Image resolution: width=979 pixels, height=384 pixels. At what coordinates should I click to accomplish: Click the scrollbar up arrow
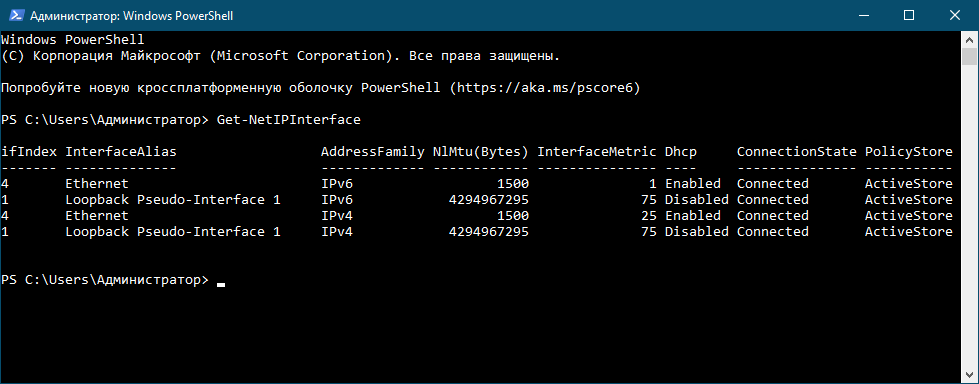coord(969,38)
